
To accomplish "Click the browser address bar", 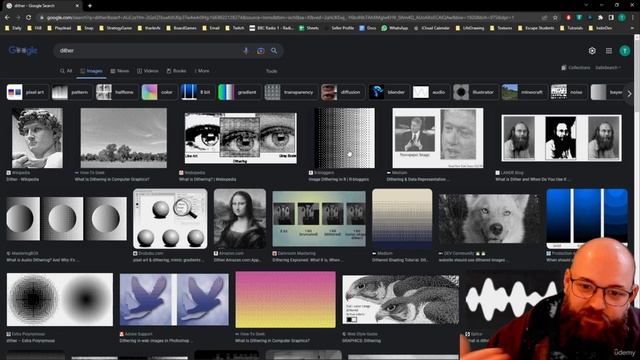I will pyautogui.click(x=286, y=18).
